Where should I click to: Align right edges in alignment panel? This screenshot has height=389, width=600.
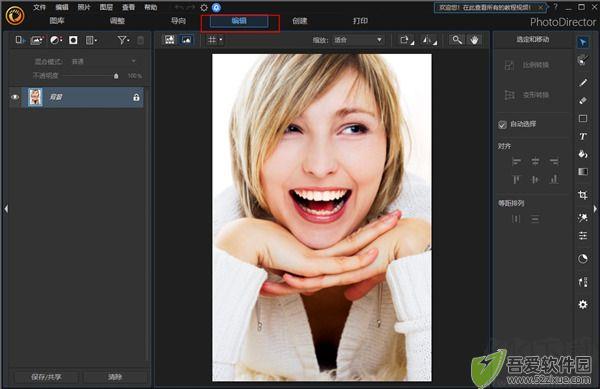(x=554, y=161)
